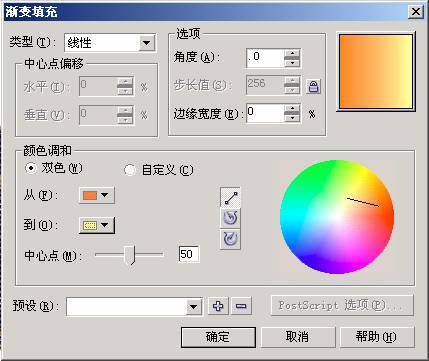Open help with the 帮助 button
429x361 pixels.
tap(377, 337)
